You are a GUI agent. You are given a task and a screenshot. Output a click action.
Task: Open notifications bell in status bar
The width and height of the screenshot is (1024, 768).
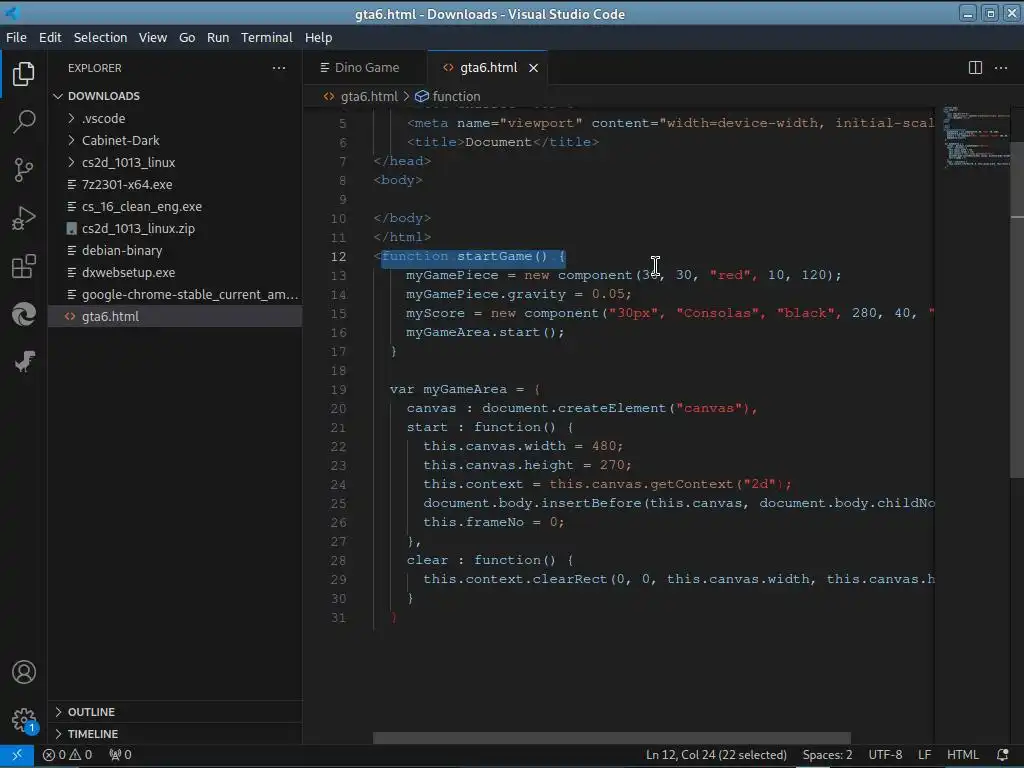pos(1003,755)
